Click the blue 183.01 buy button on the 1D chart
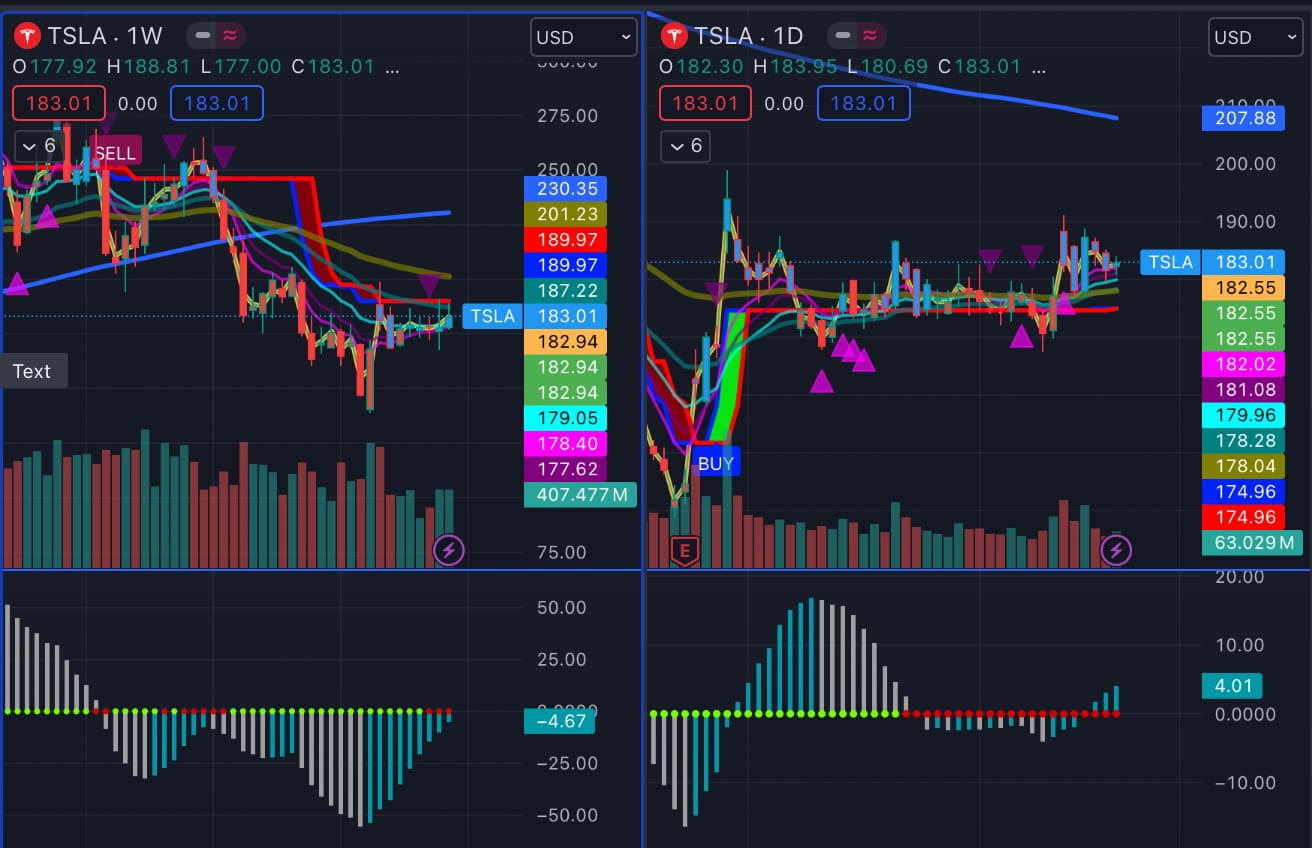Image resolution: width=1312 pixels, height=848 pixels. tap(864, 103)
